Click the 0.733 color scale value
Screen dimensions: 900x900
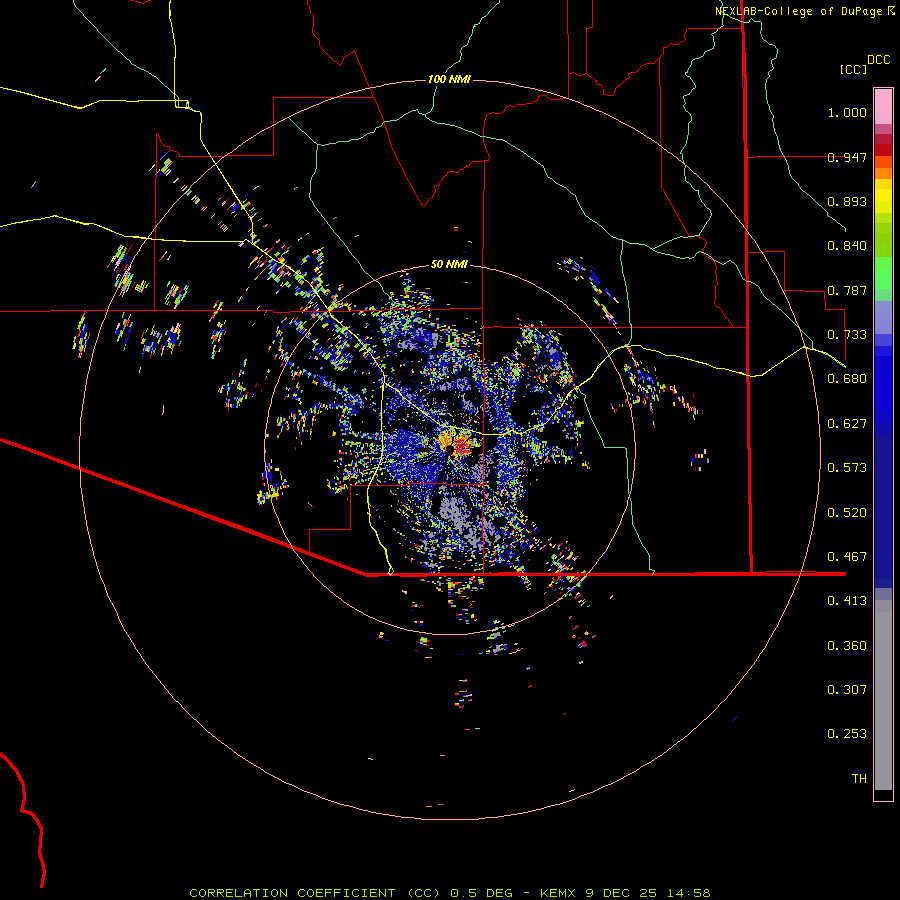point(847,335)
